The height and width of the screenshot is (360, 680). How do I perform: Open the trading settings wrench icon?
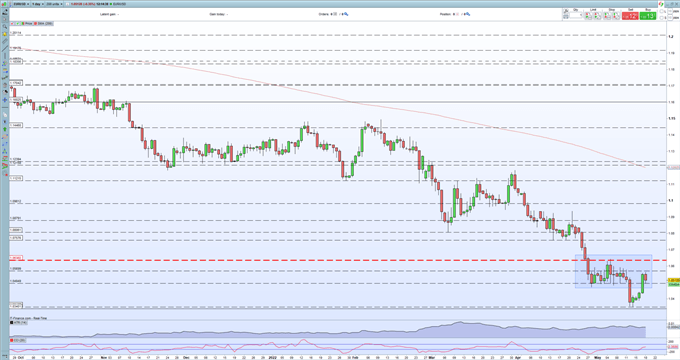[x=565, y=11]
